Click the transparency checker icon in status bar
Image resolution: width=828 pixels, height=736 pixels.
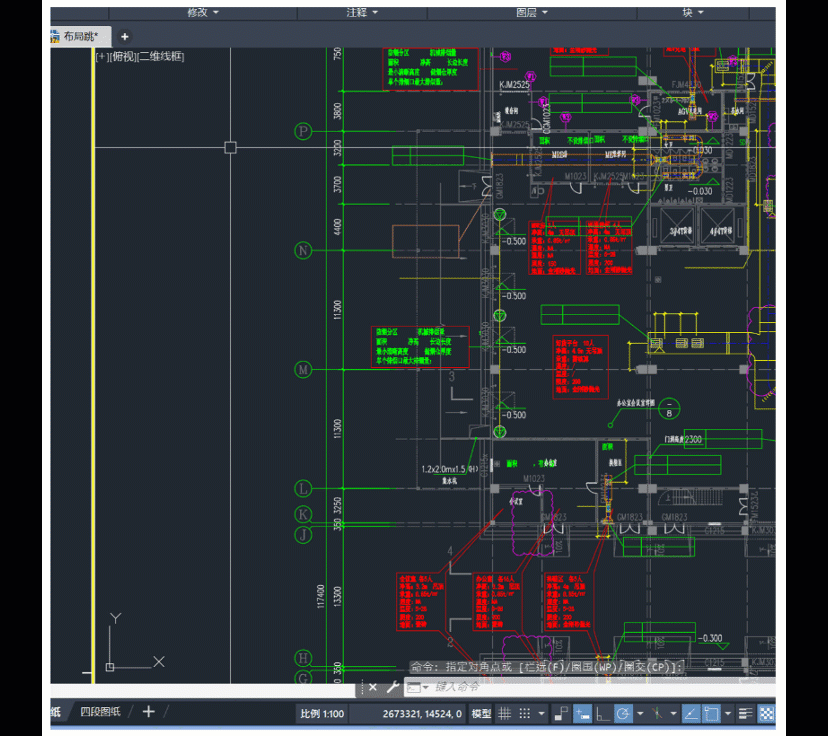tap(767, 713)
